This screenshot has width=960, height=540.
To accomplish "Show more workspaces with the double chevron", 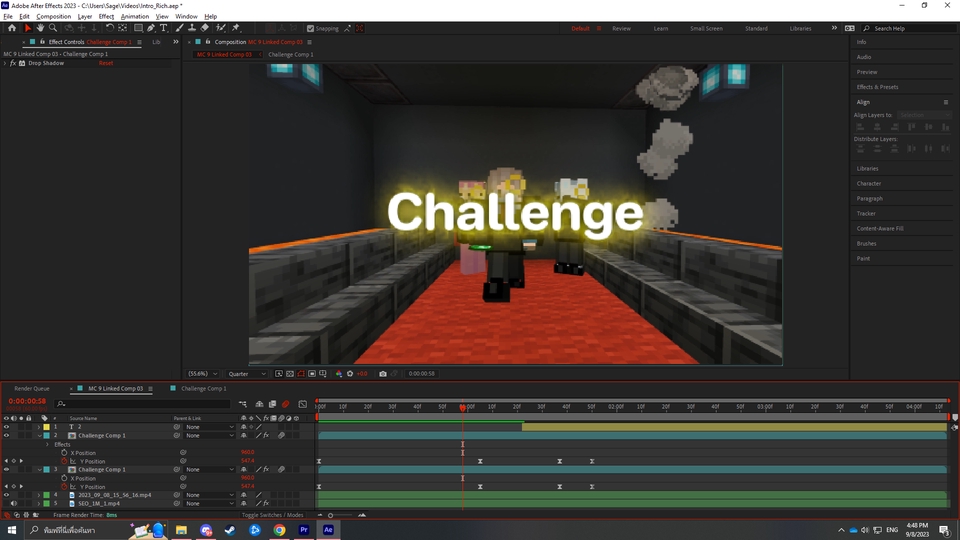I will click(x=834, y=28).
